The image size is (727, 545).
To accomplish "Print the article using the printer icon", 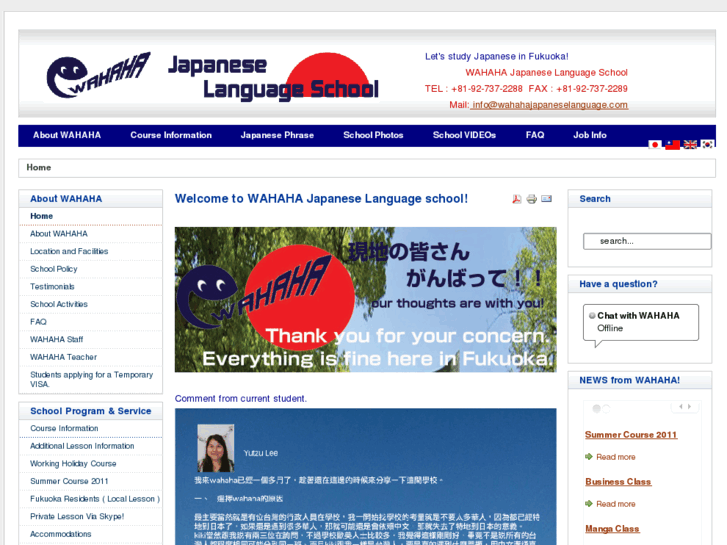I will point(531,199).
